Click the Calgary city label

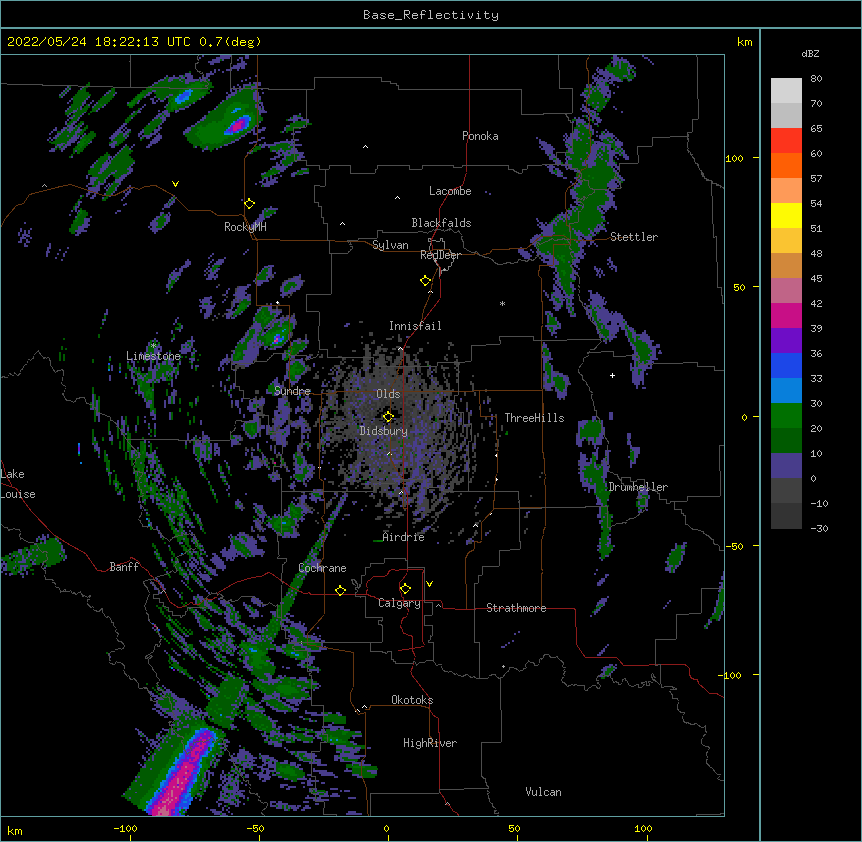(399, 603)
